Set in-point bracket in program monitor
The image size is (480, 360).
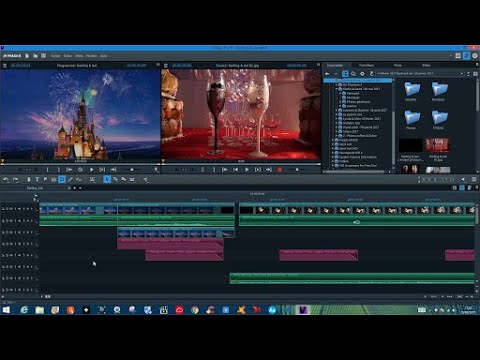click(x=48, y=170)
